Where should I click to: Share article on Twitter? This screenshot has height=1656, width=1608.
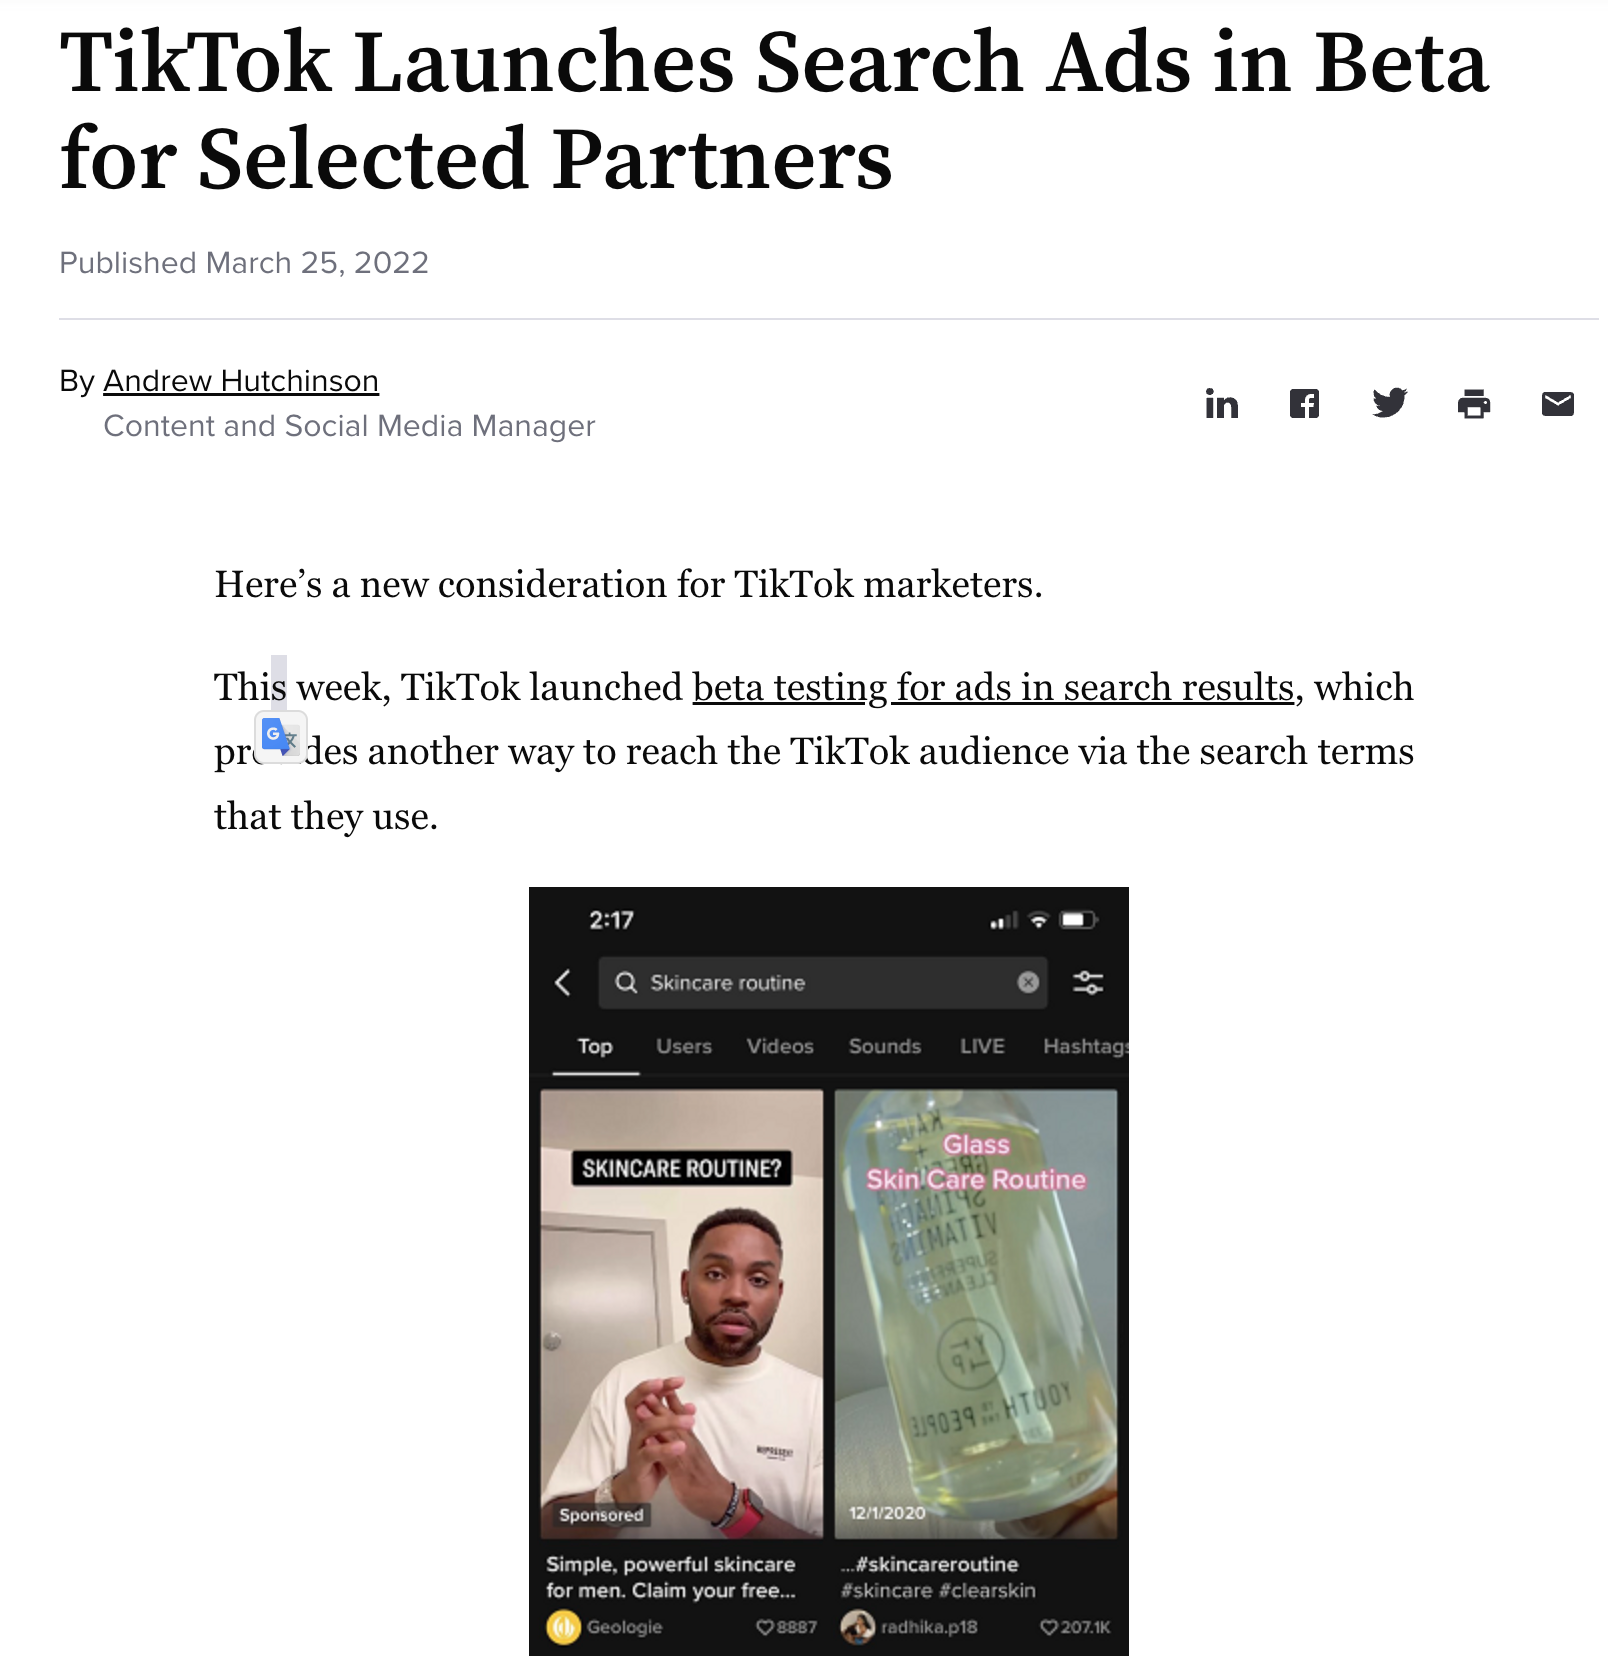tap(1389, 404)
